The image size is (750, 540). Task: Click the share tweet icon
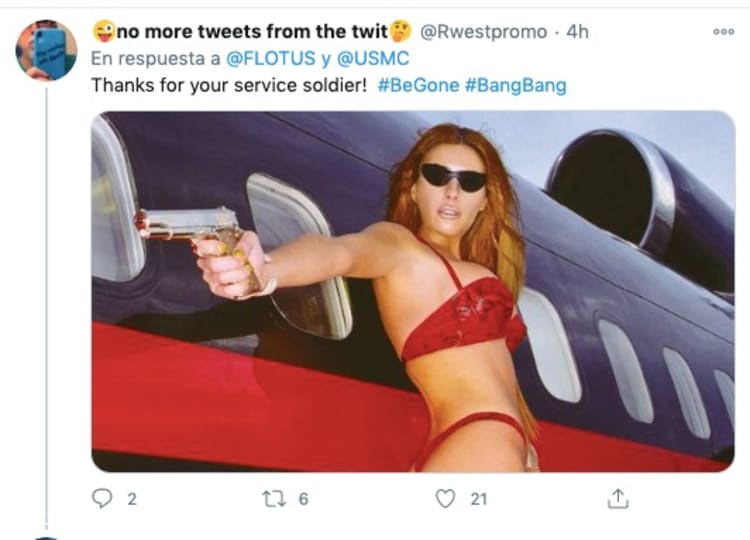pos(619,497)
